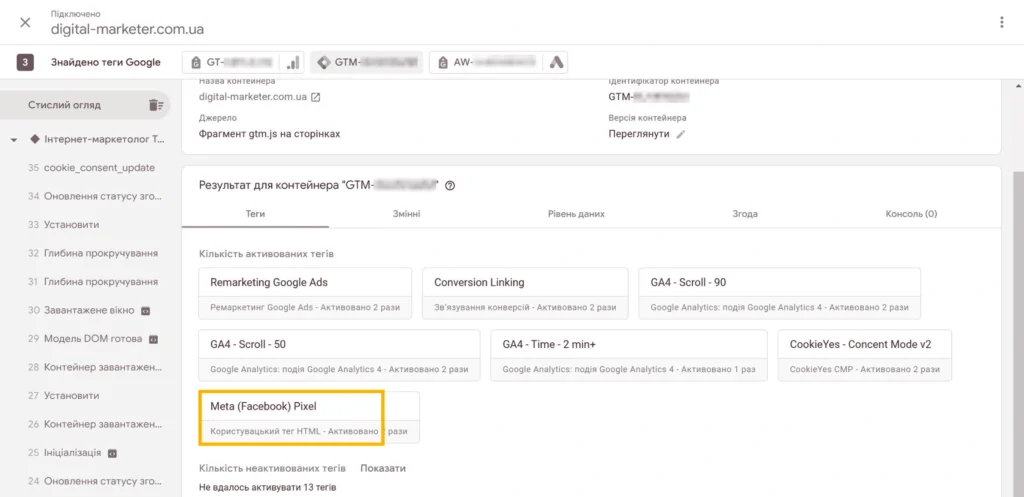Image resolution: width=1024 pixels, height=497 pixels.
Task: Select event 24 Оновлення статусу зго...
Action: tap(95, 481)
